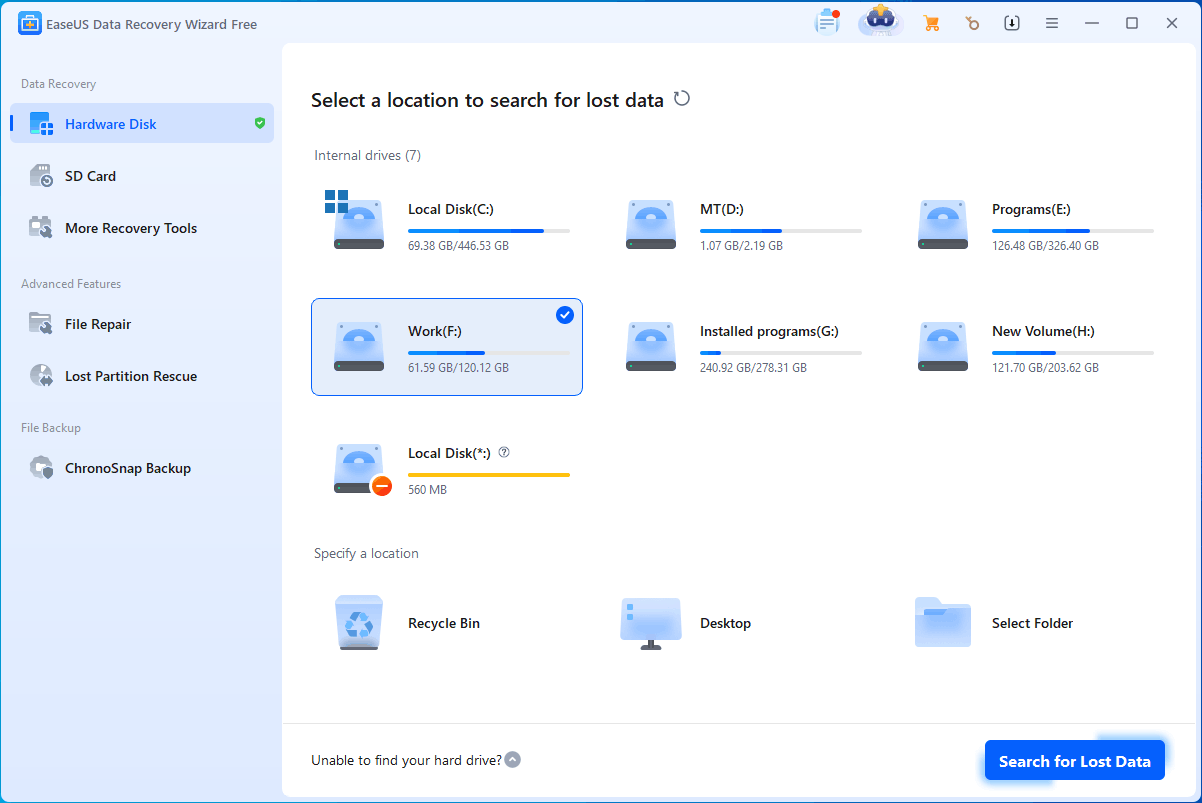Open the notifications clipboard icon
1202x803 pixels.
pos(827,22)
